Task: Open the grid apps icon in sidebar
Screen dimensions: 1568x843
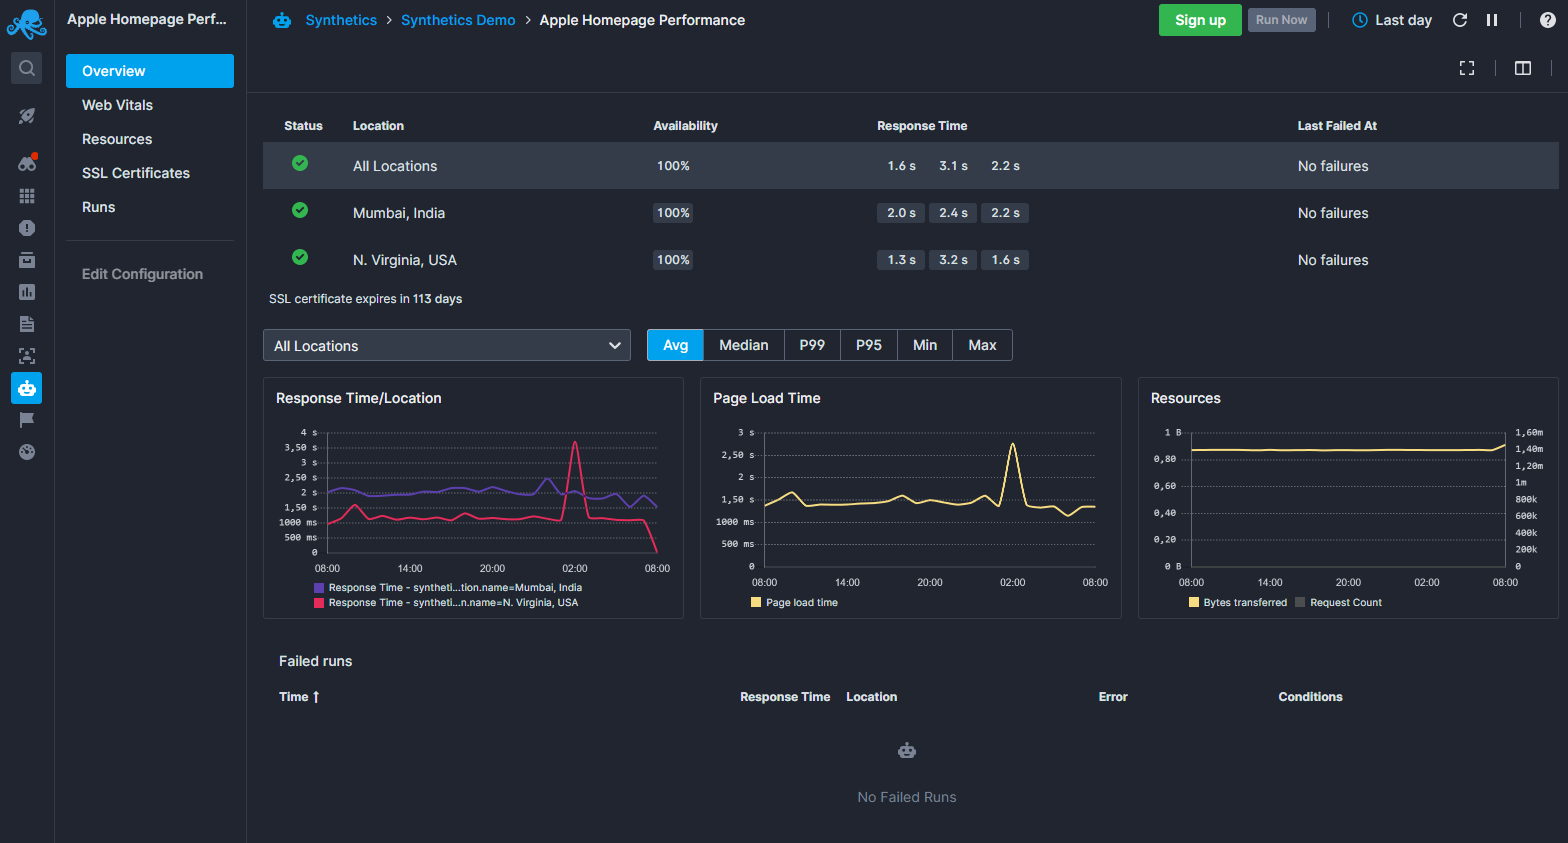Action: pyautogui.click(x=27, y=196)
